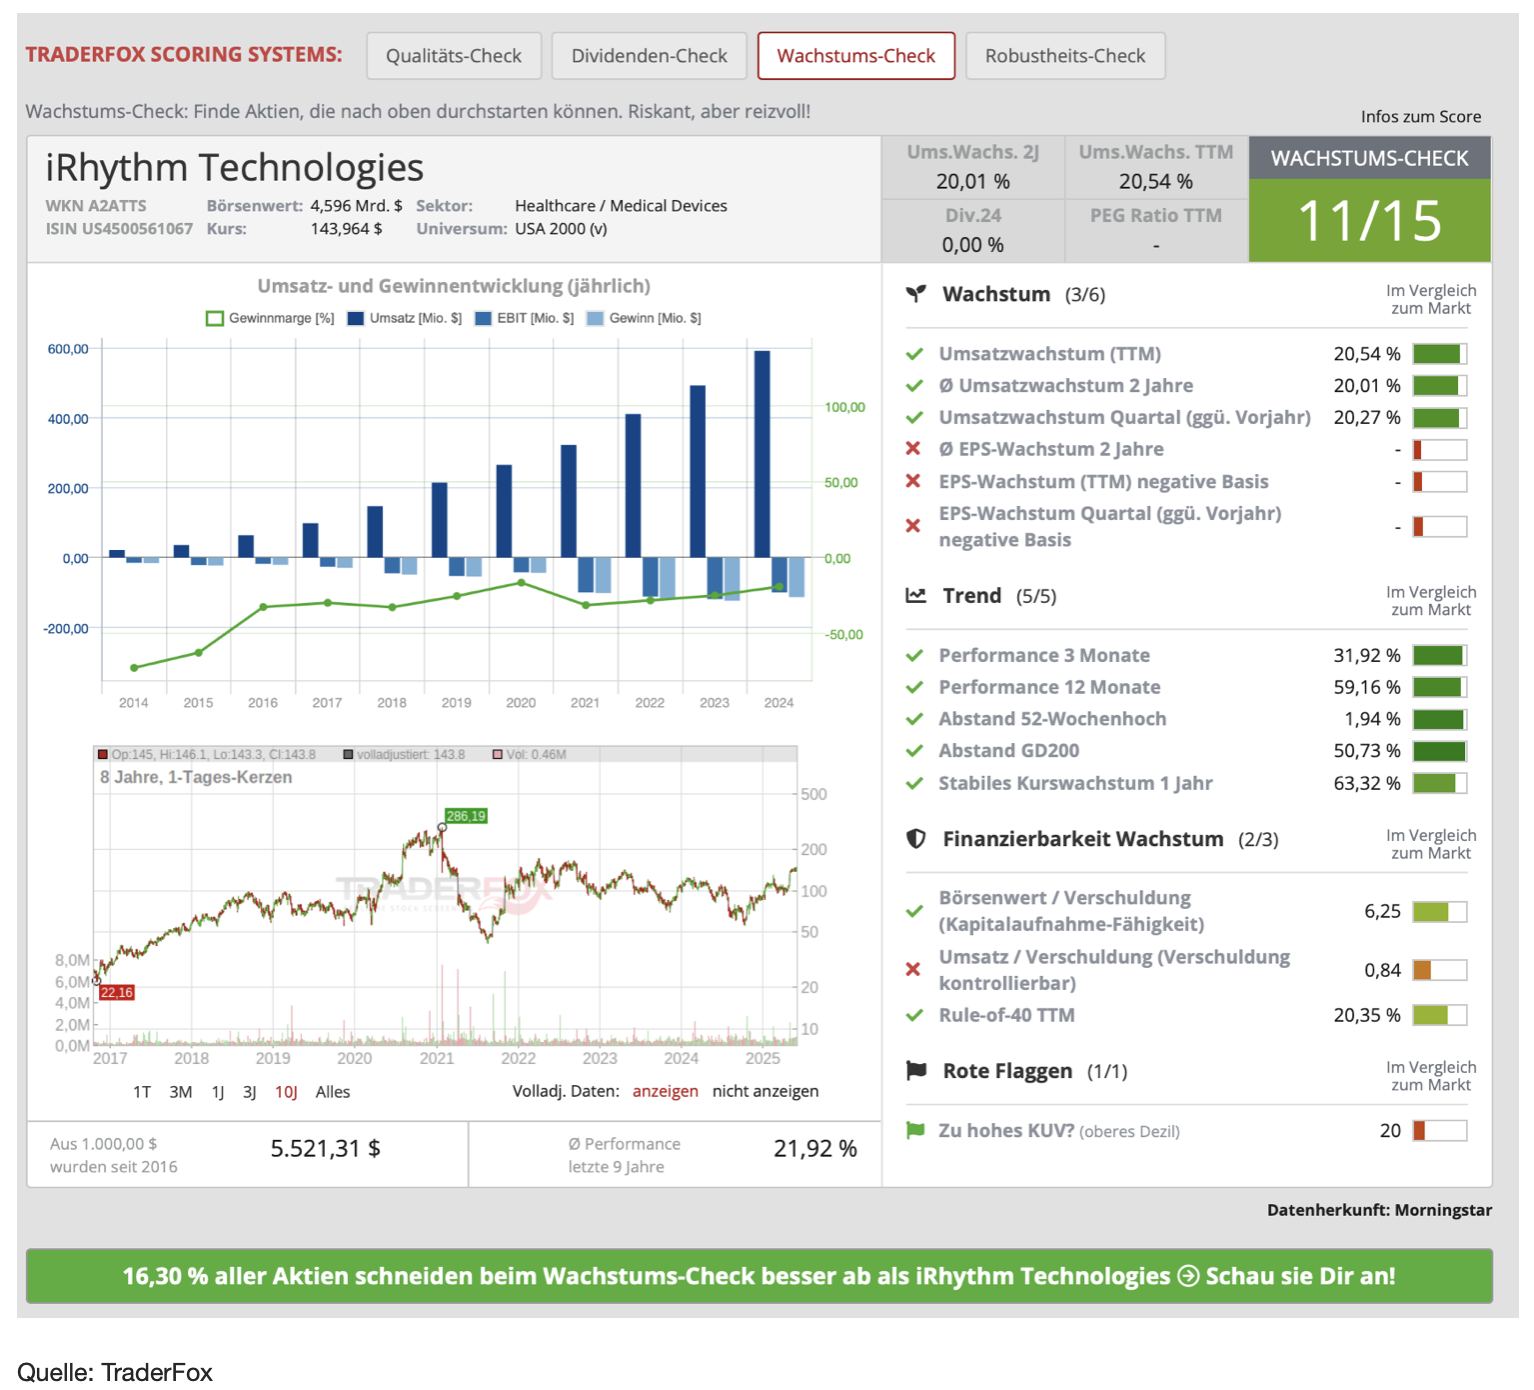
Task: Select the 3J chart timeframe
Action: 250,1092
